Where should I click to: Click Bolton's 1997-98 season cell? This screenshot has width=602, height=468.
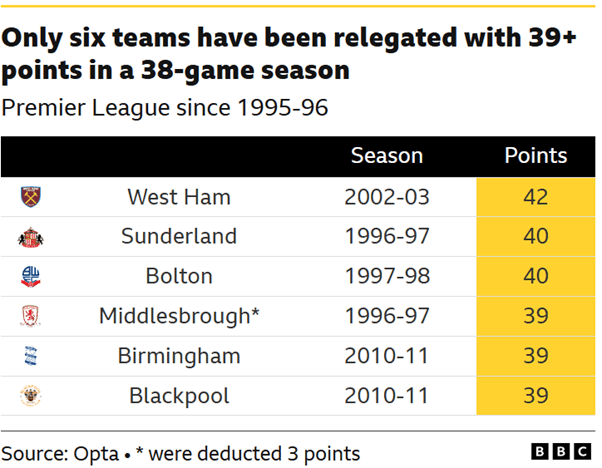(x=386, y=277)
